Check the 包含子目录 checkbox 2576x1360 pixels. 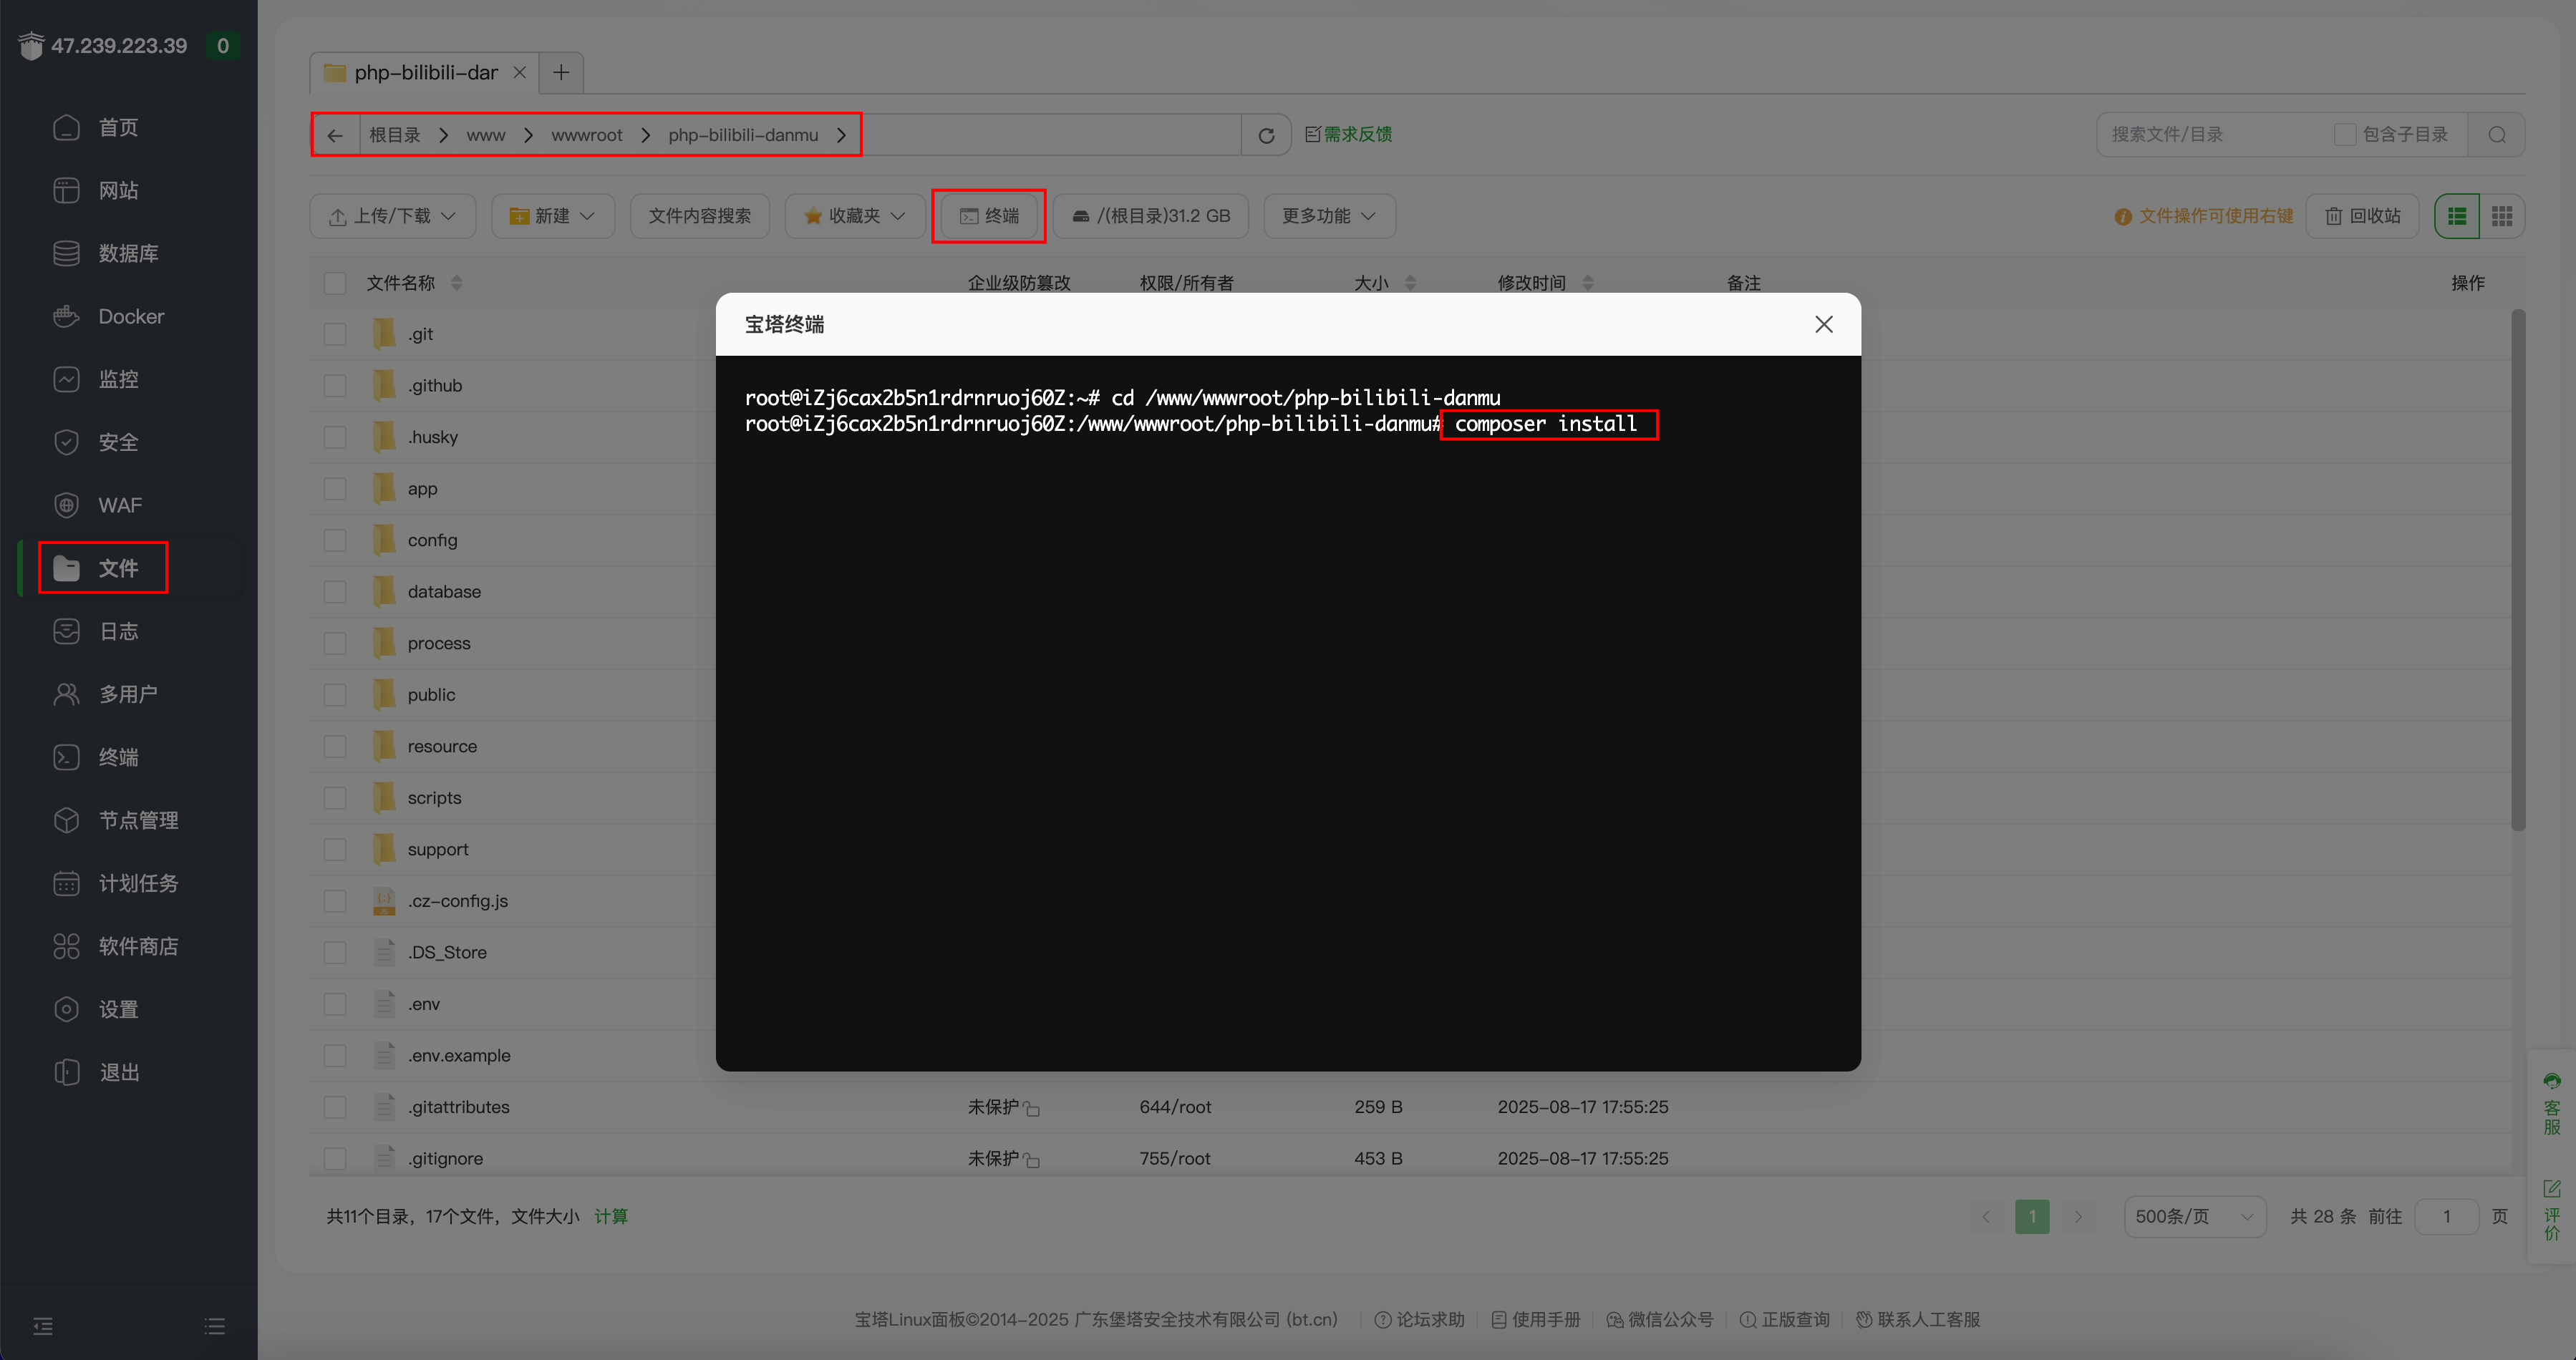(2344, 135)
